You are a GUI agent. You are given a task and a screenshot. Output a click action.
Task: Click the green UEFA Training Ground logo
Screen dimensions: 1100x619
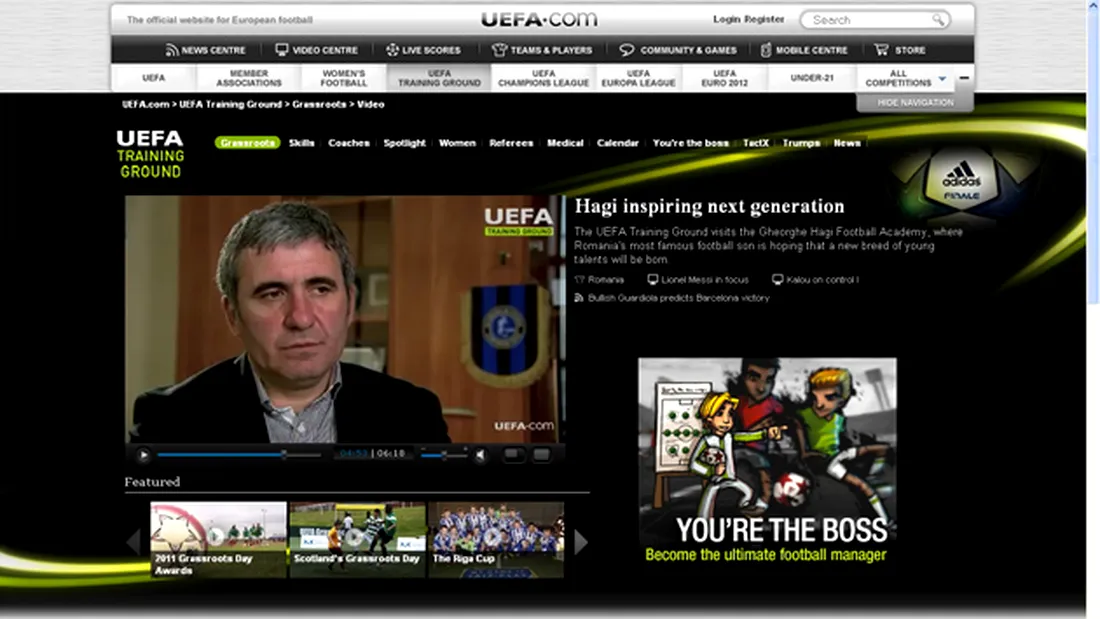(150, 154)
